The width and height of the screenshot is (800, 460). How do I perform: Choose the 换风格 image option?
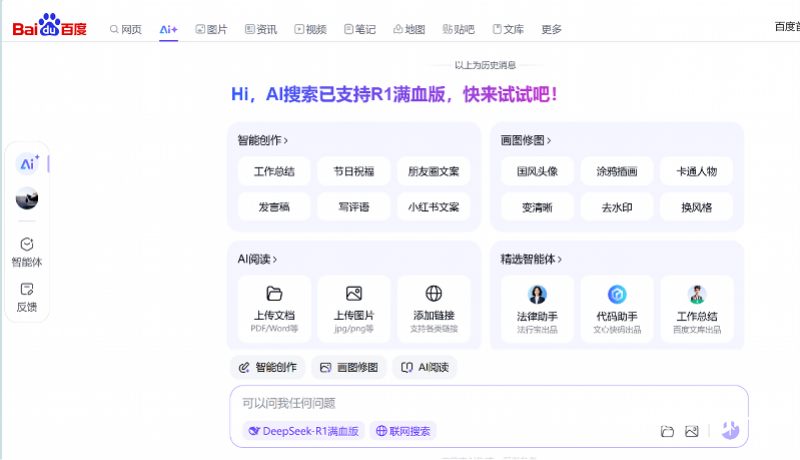point(696,207)
